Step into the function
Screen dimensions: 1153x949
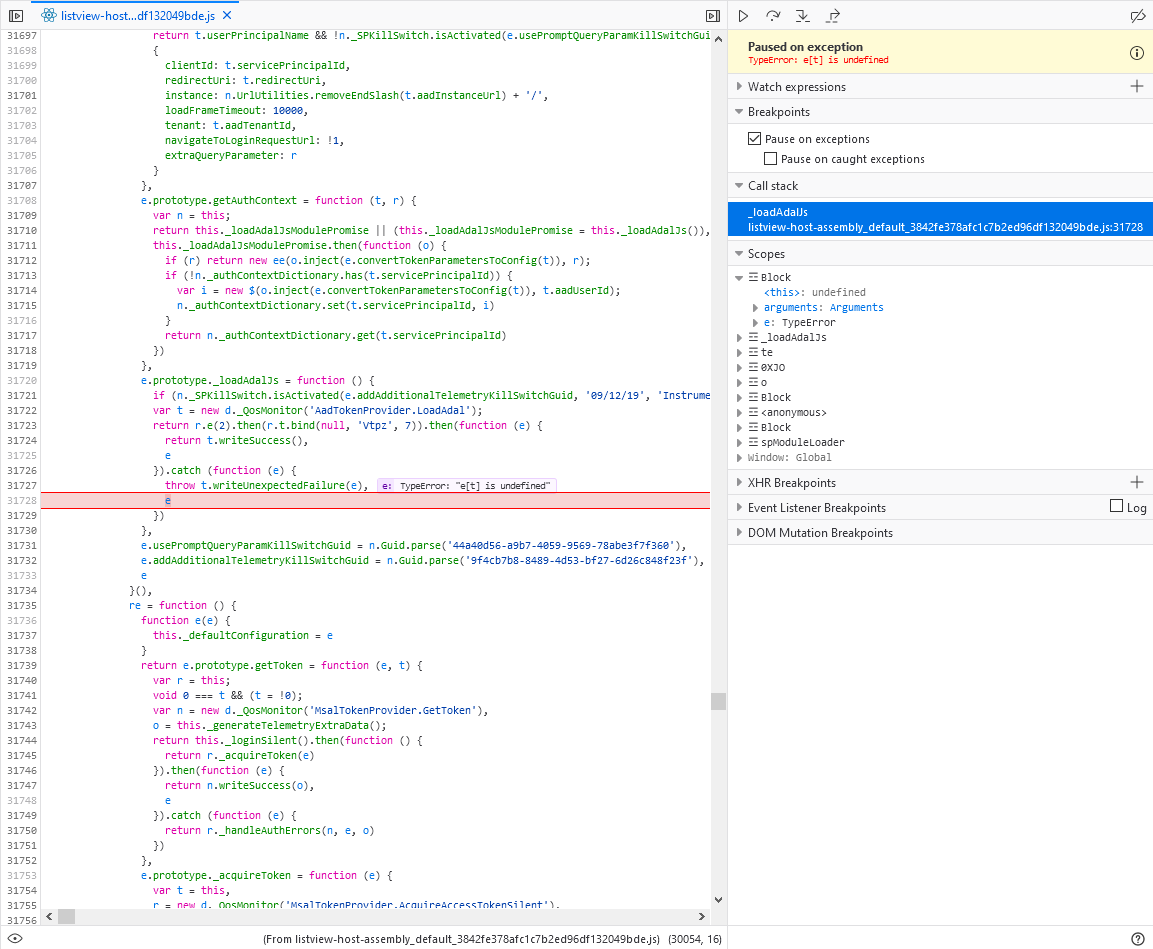tap(802, 15)
